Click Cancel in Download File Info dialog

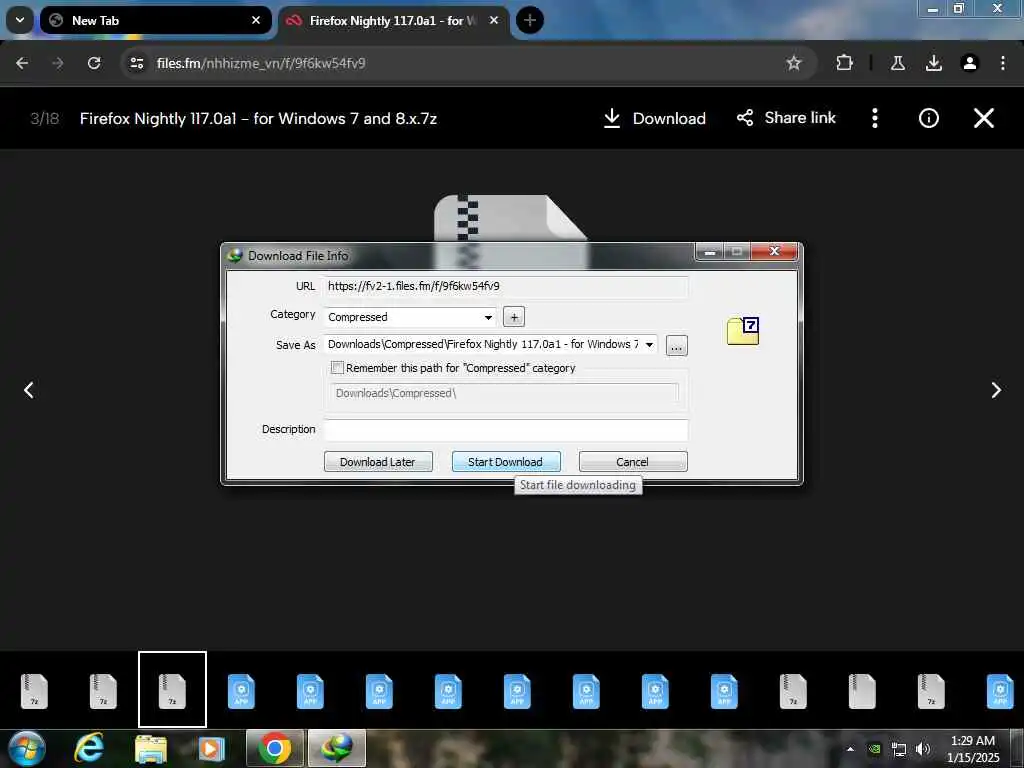click(633, 462)
